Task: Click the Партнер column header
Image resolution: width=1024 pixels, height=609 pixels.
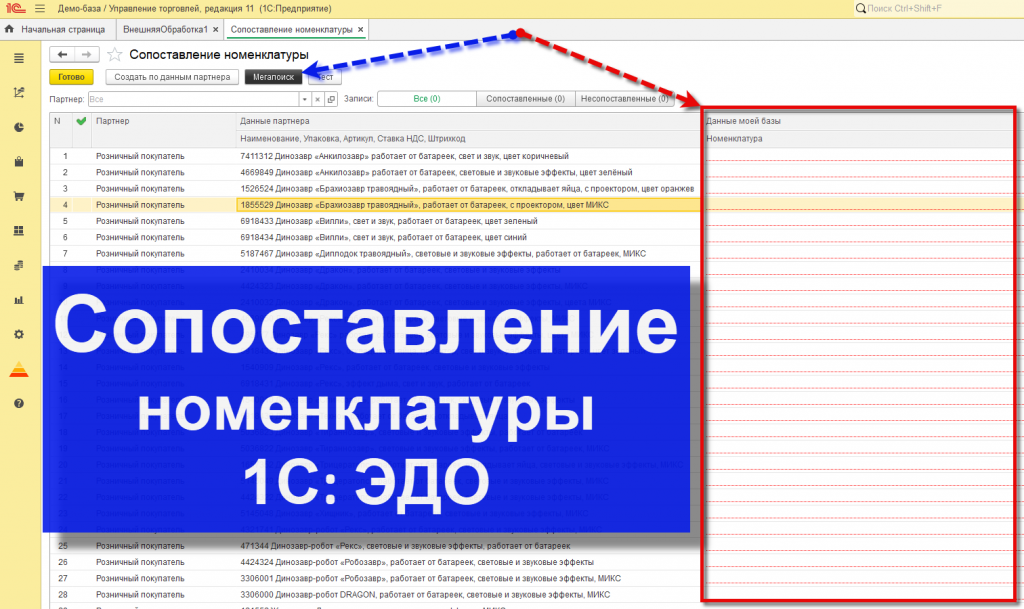Action: click(163, 121)
